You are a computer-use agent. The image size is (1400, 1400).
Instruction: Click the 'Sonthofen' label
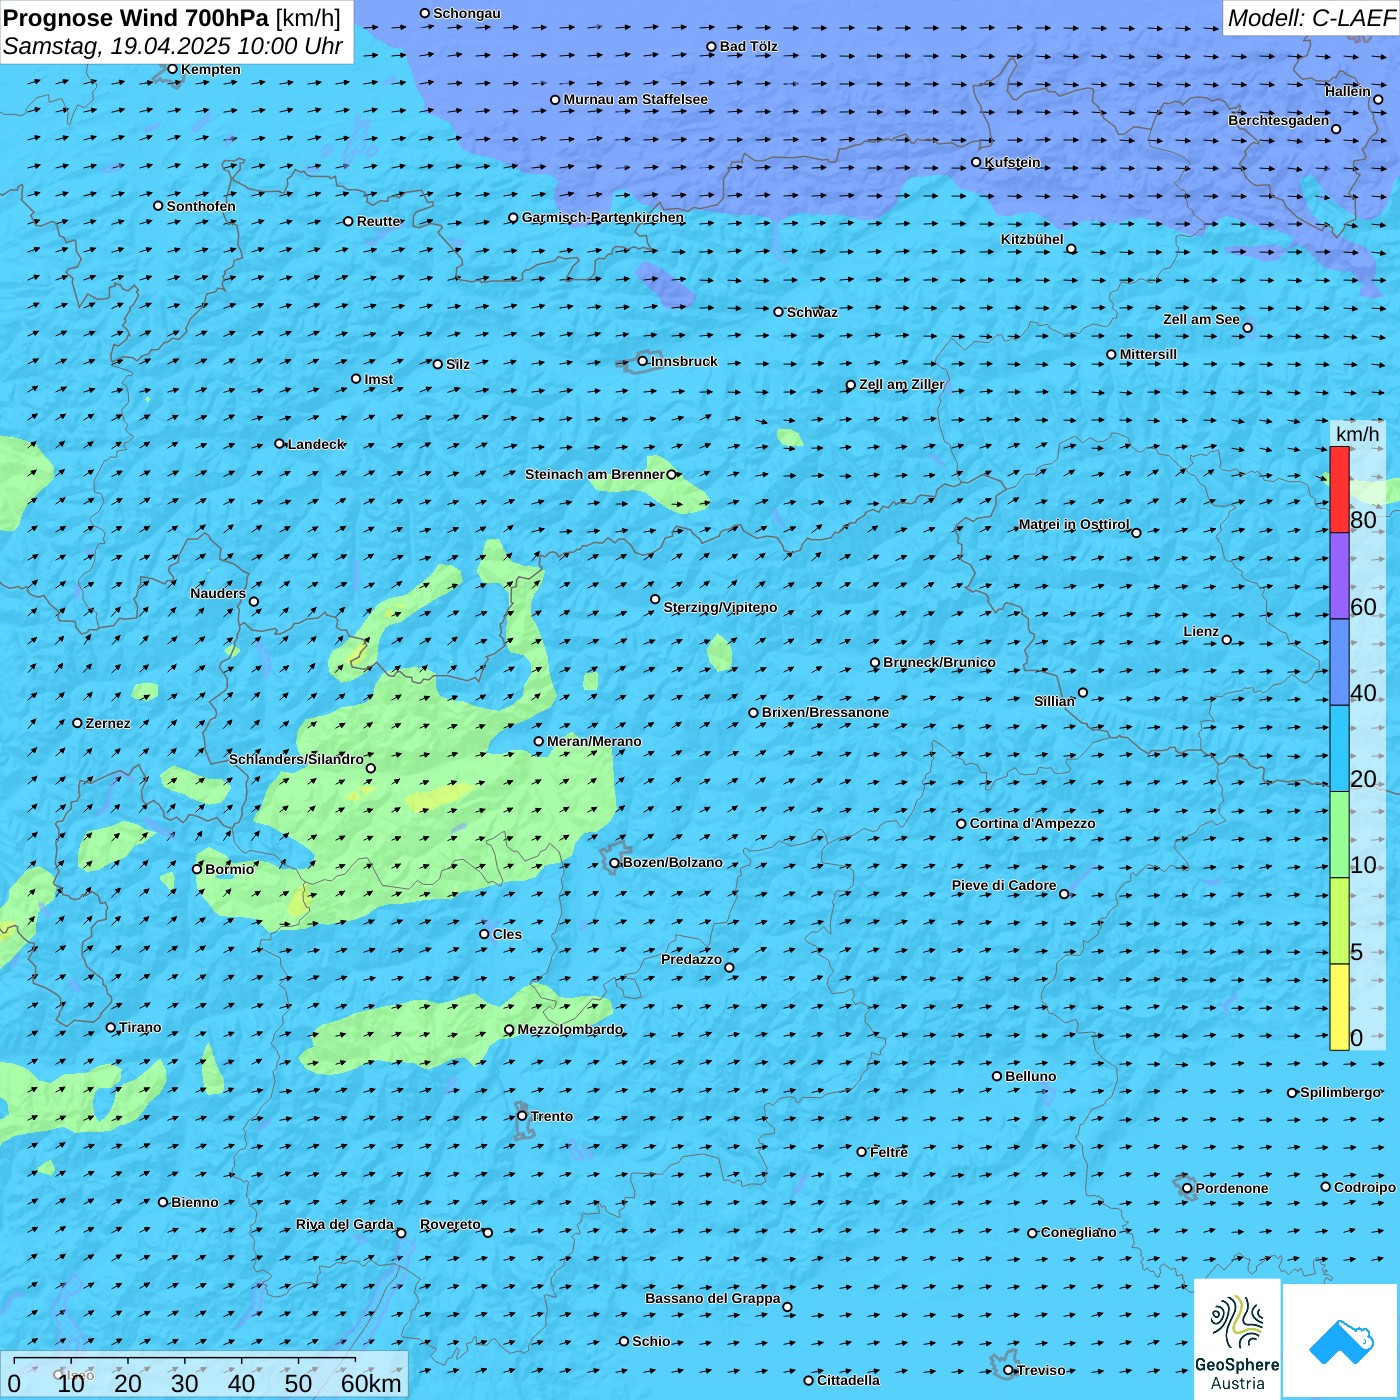201,206
